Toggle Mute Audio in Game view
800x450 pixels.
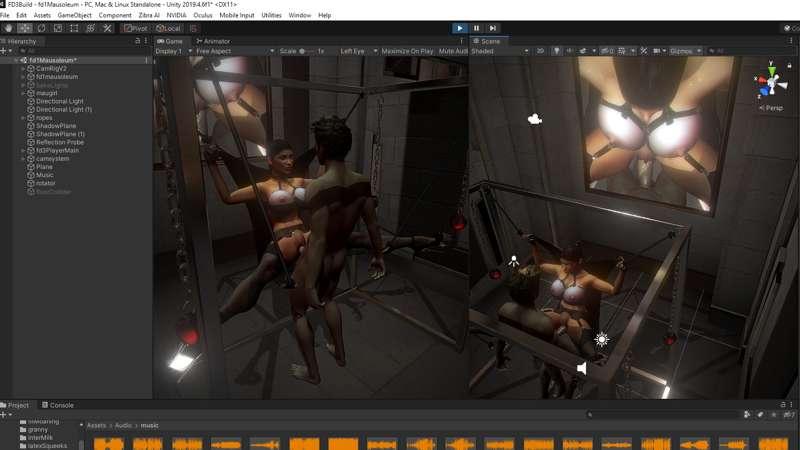(x=453, y=51)
